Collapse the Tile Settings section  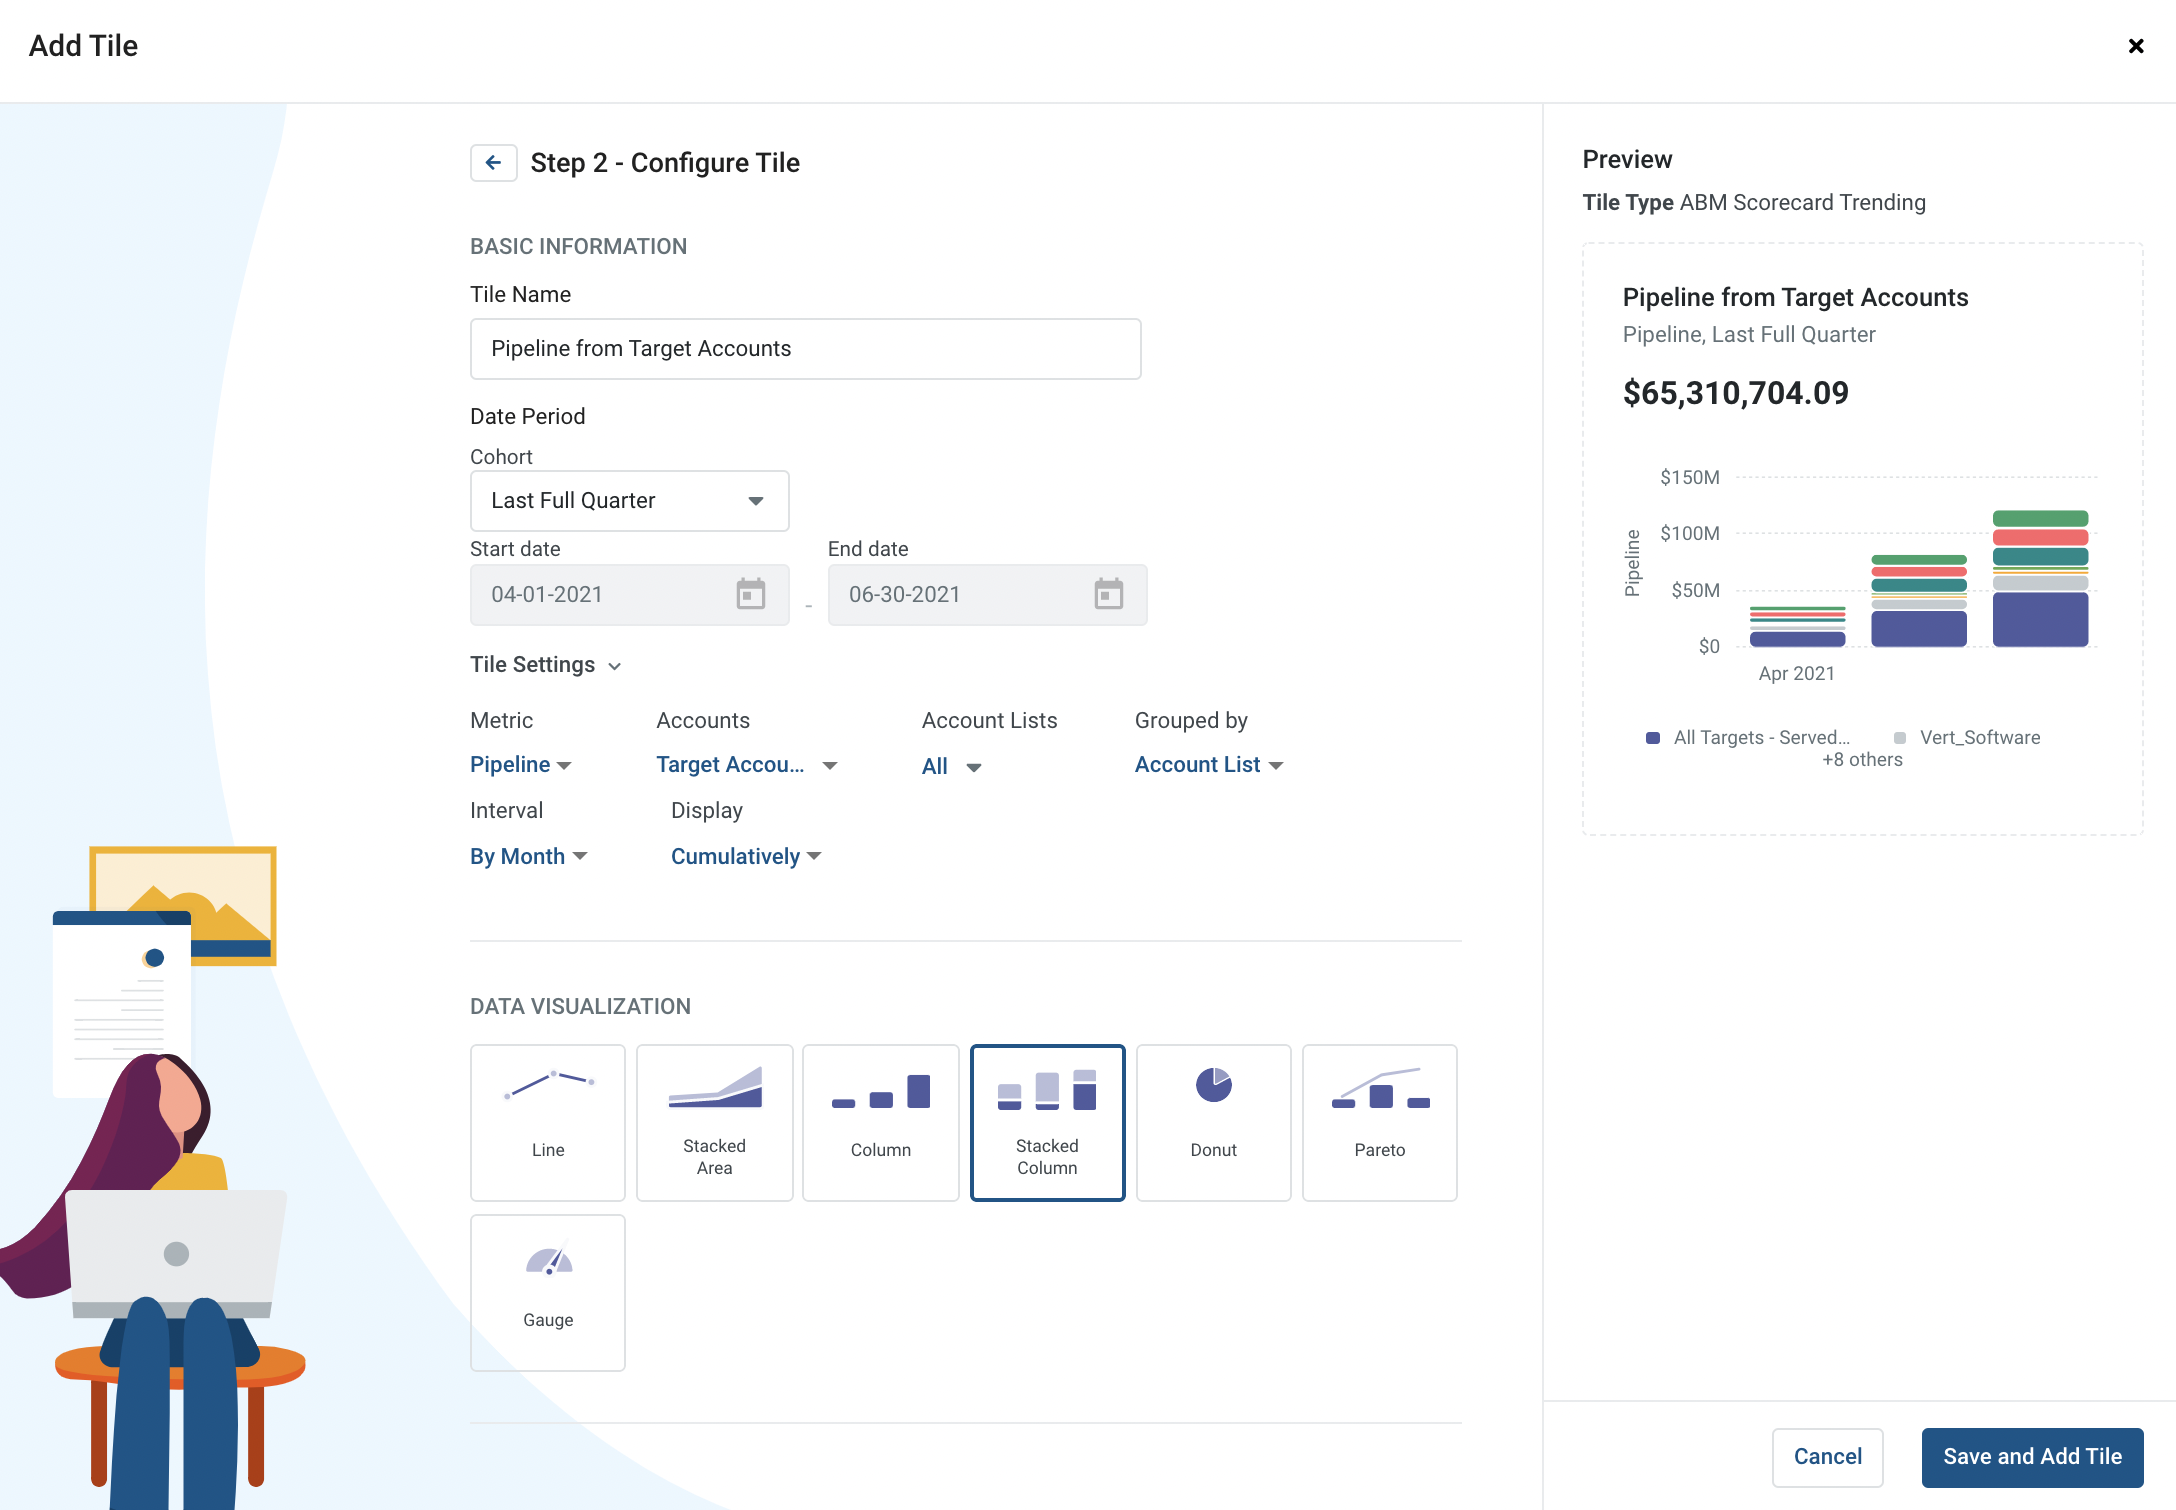(x=546, y=665)
